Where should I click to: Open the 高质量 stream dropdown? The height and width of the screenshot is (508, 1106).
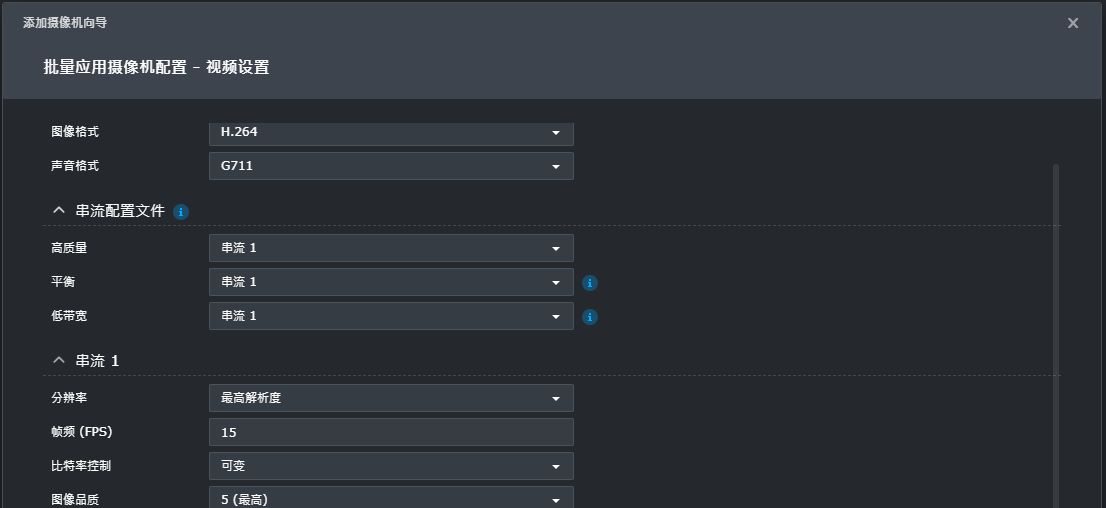(390, 248)
